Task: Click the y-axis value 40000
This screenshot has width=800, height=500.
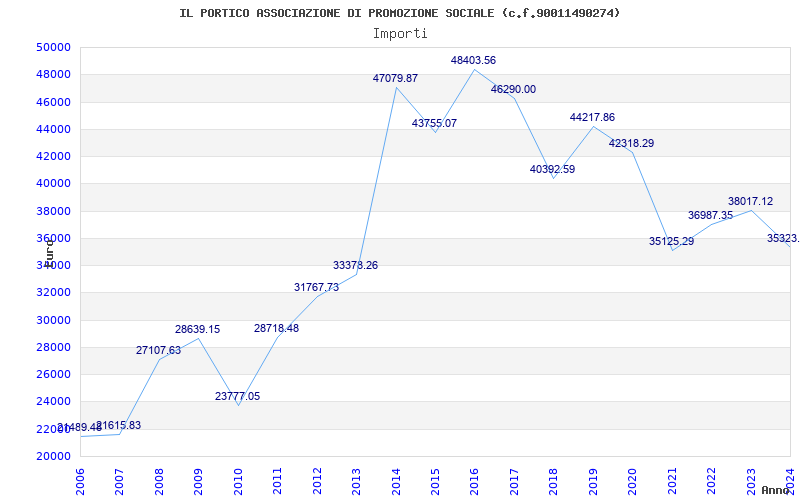Action: [53, 184]
